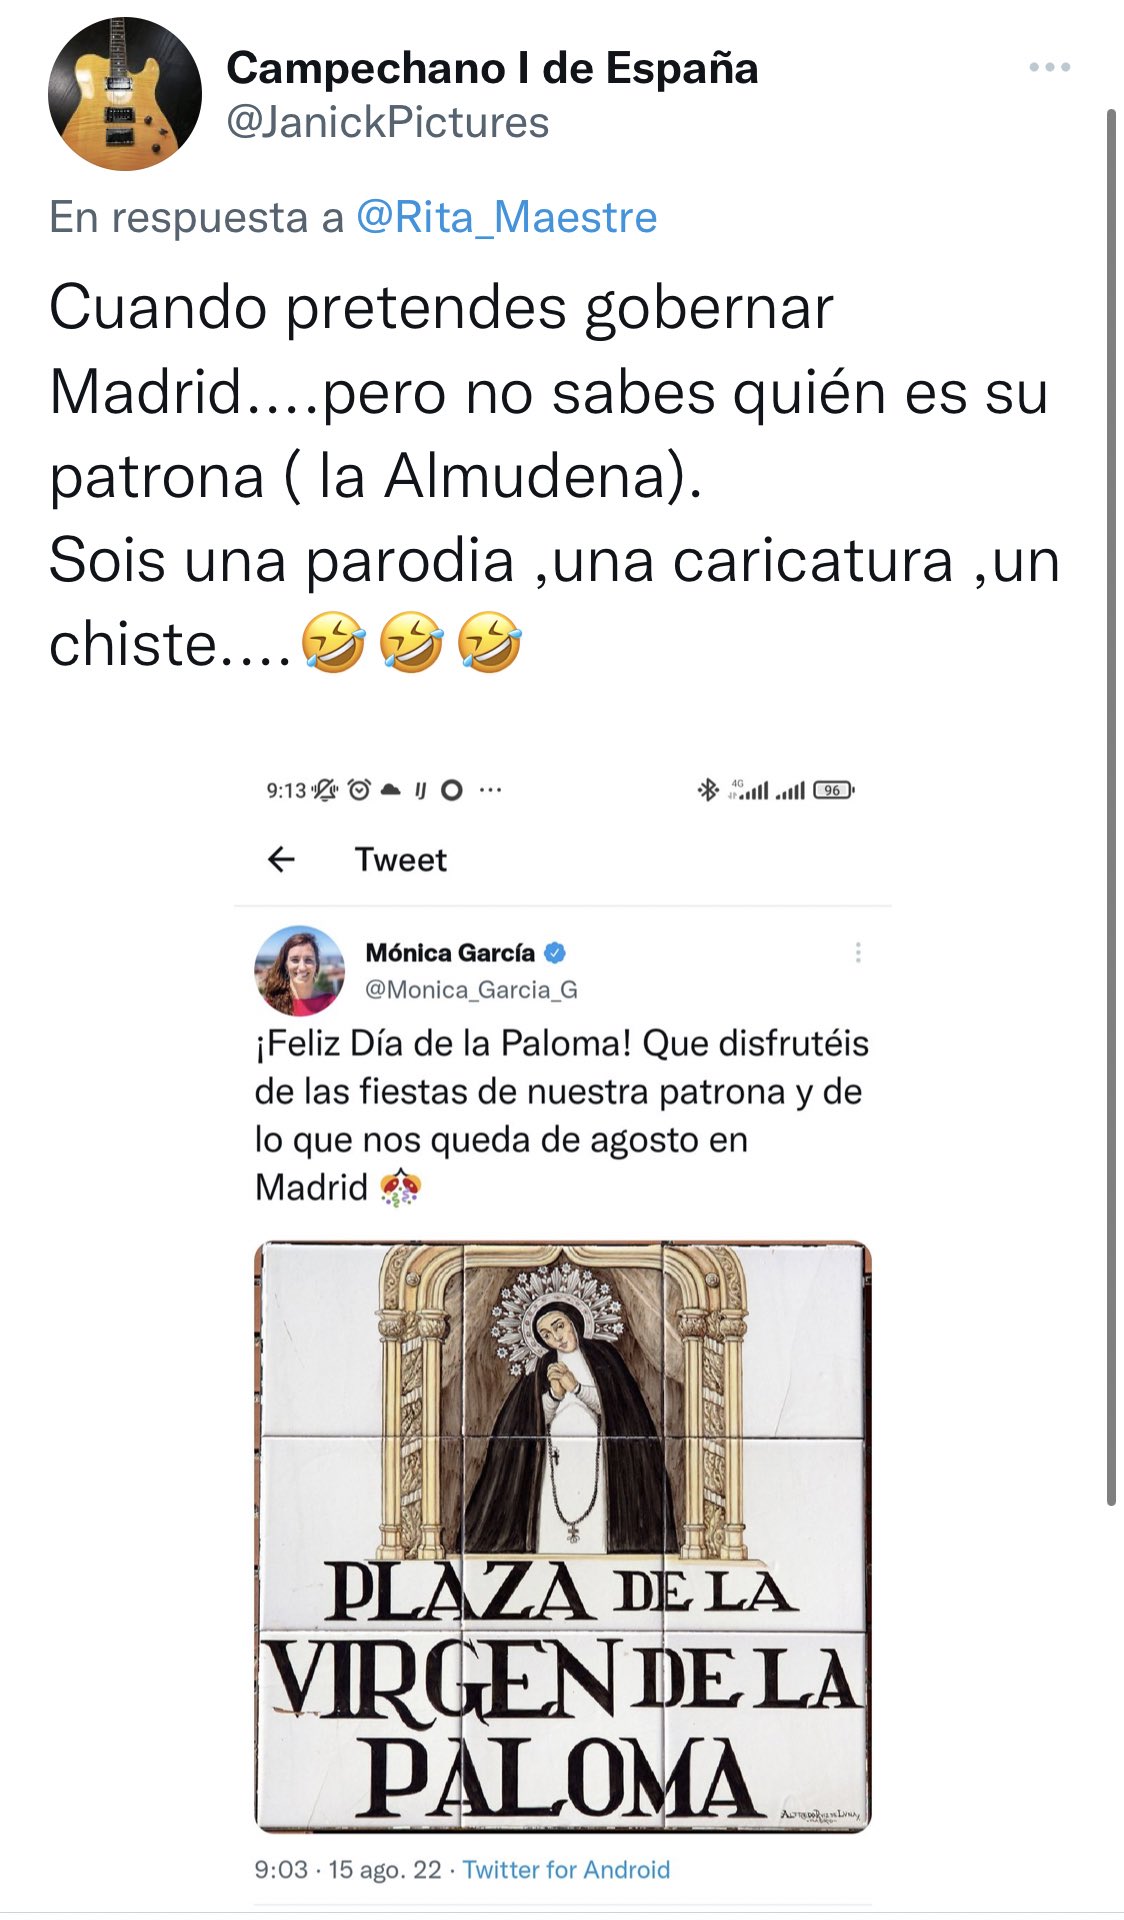Screen dimensions: 1124x1920
Task: Open Campechano I de España profile name
Action: point(492,68)
